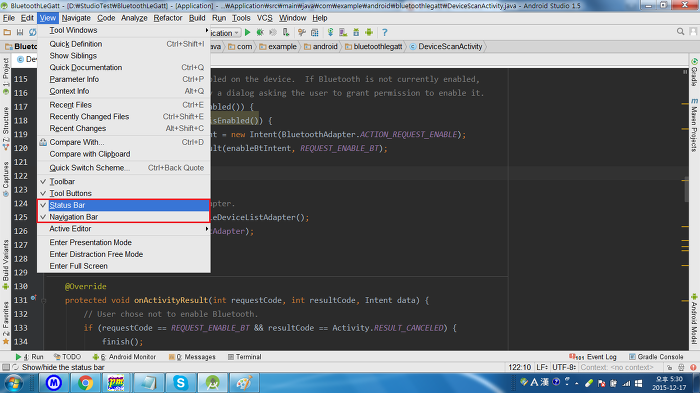
Task: Click the 122:10 cursor position in status bar
Action: (520, 367)
